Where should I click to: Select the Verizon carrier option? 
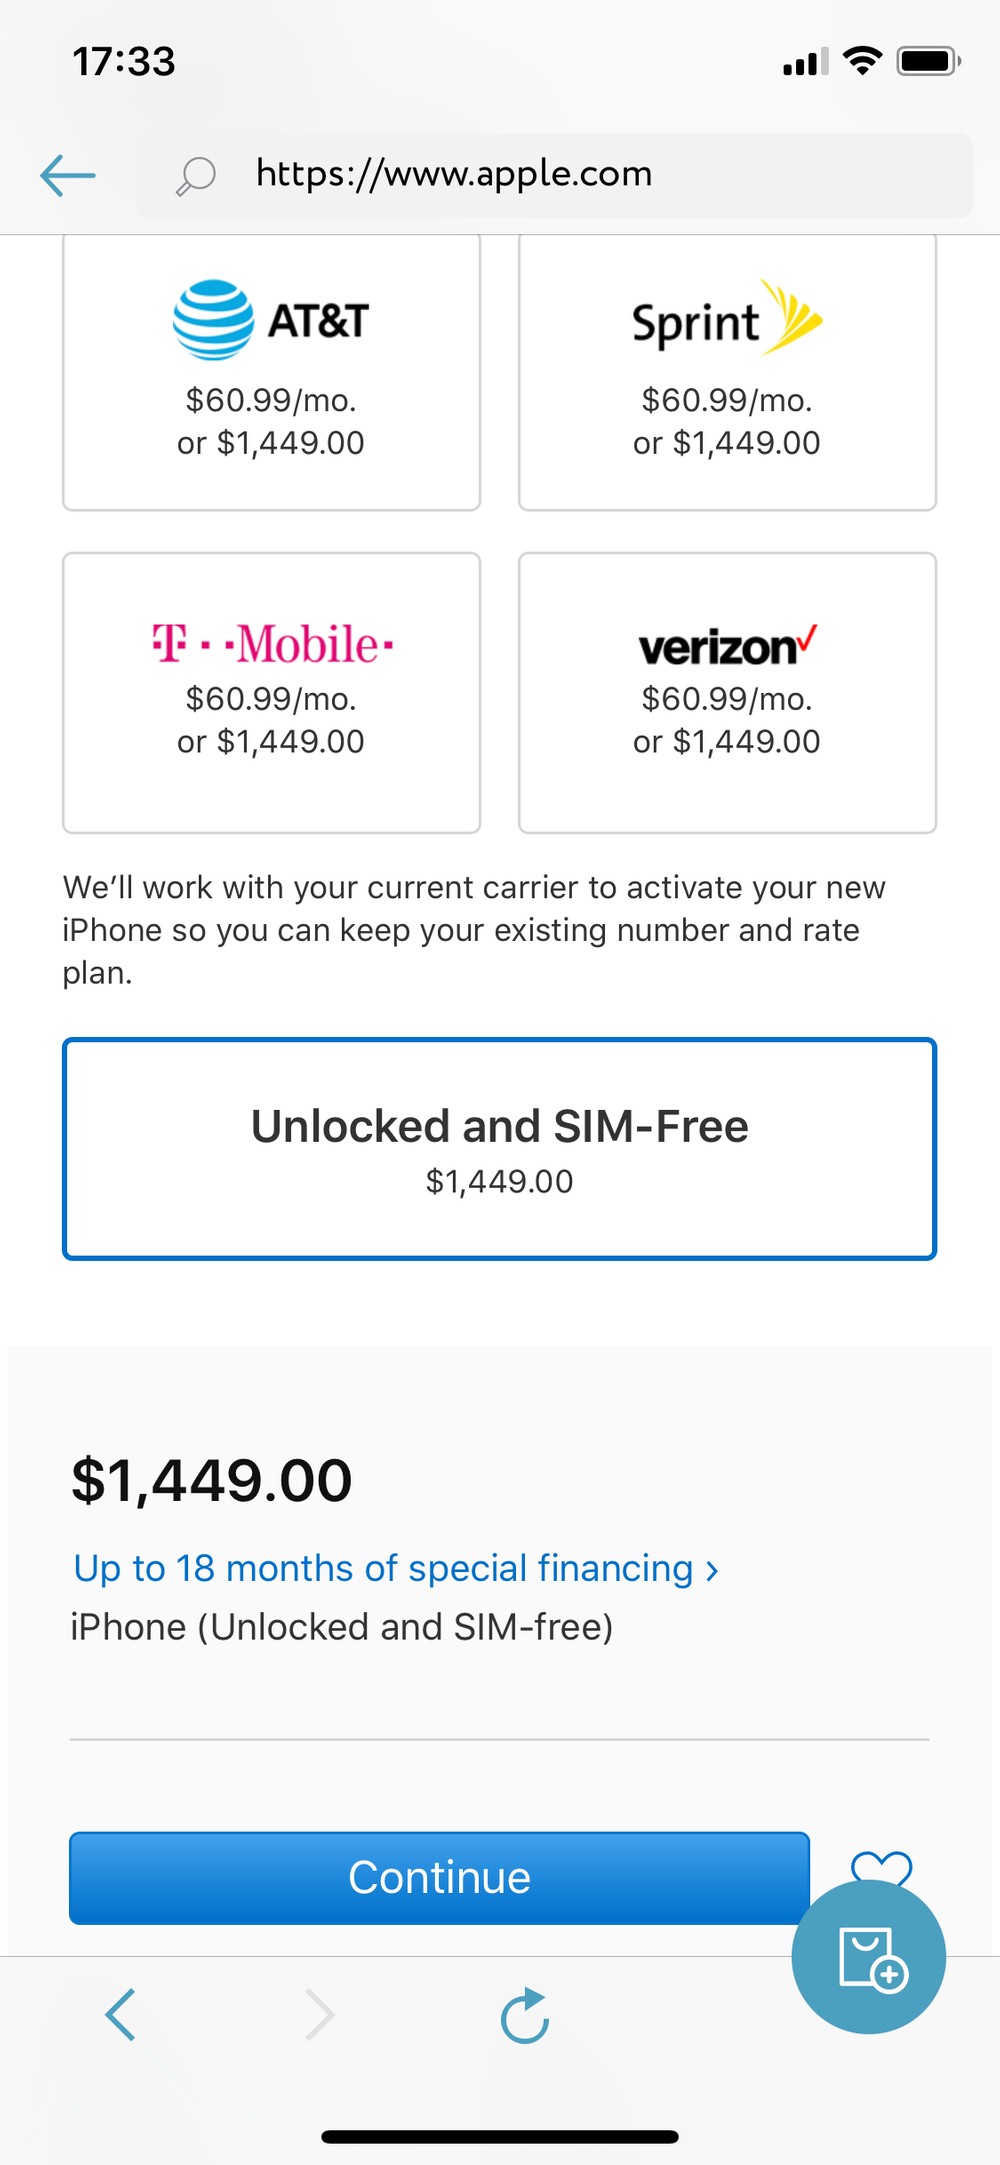pyautogui.click(x=727, y=692)
